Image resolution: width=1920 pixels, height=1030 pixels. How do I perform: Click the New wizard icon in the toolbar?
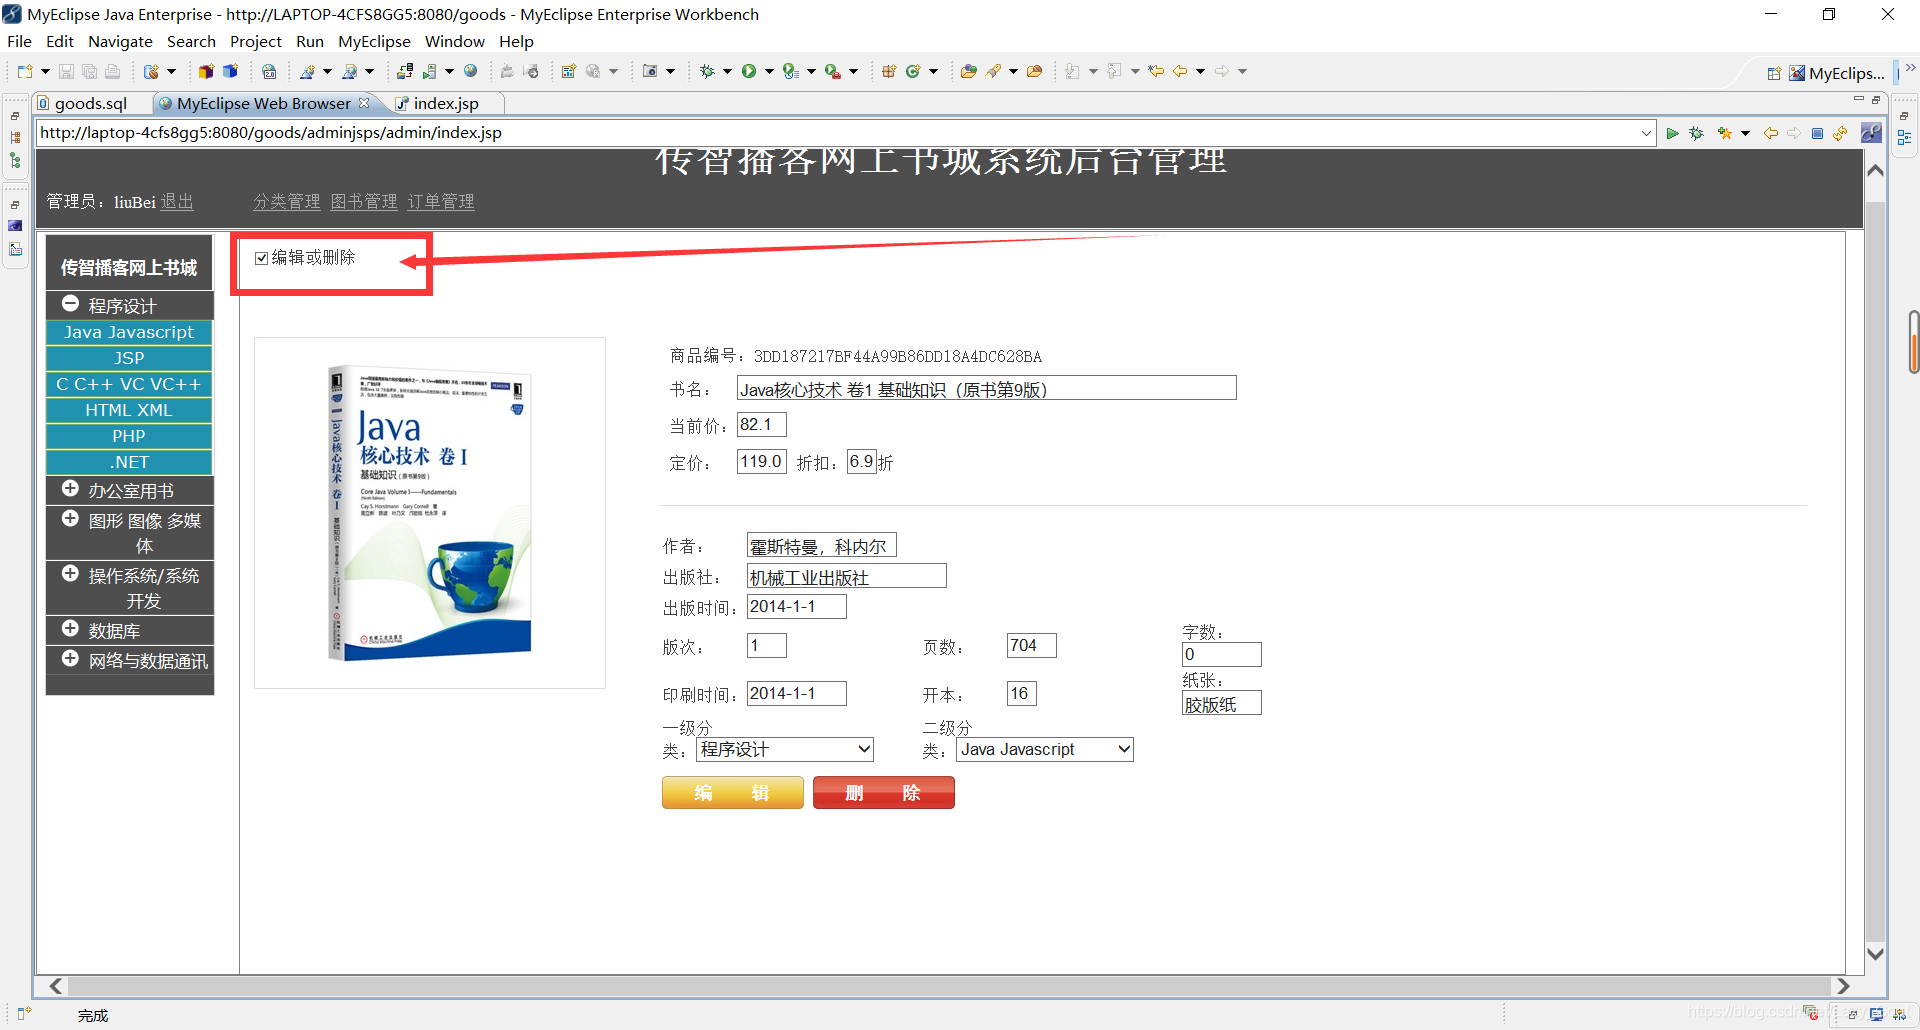(x=24, y=71)
